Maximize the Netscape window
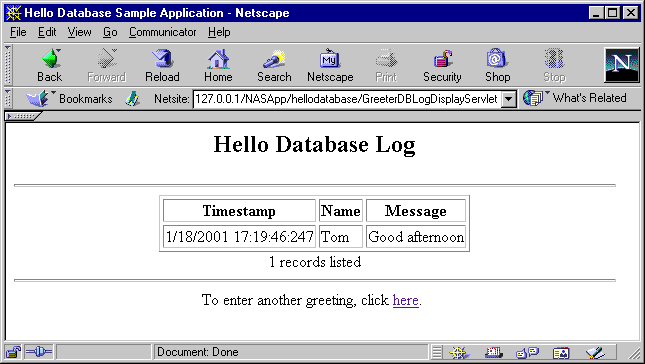The image size is (645, 364). pyautogui.click(x=612, y=13)
